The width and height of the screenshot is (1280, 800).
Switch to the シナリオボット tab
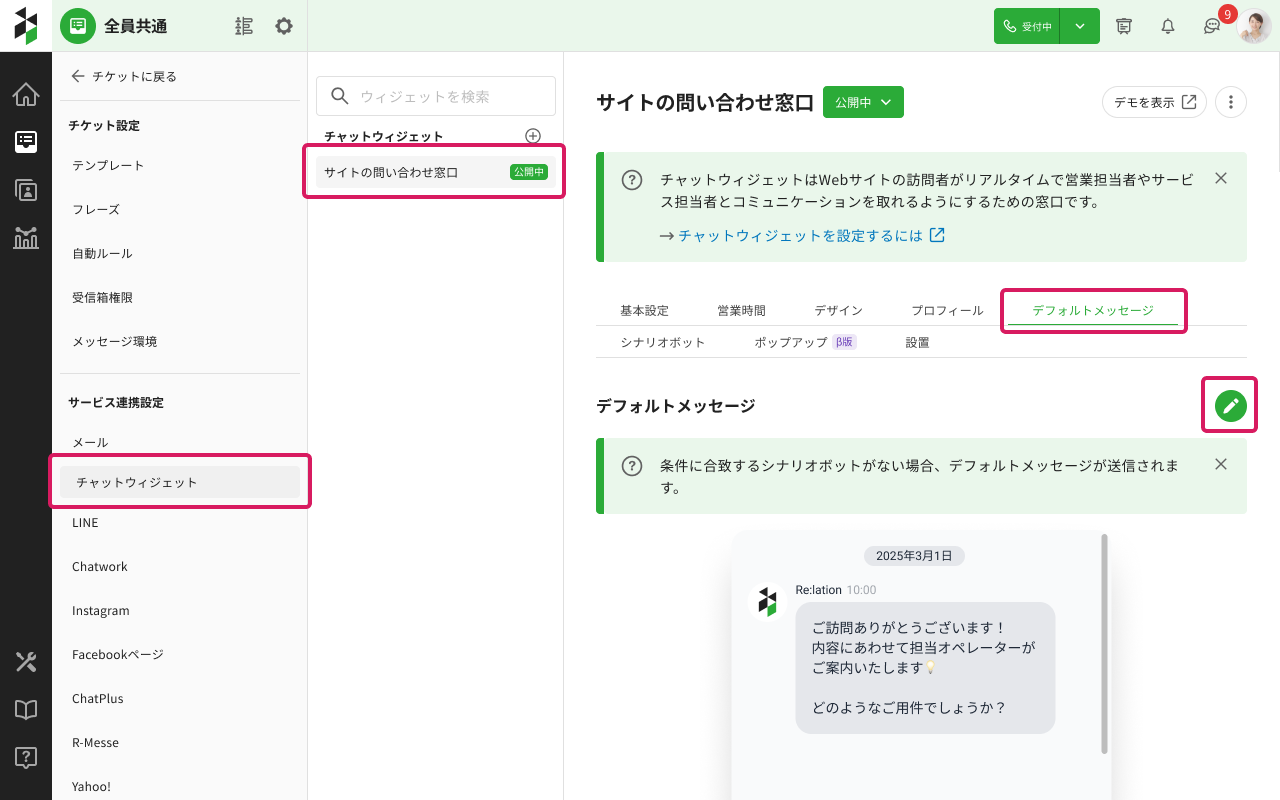662,342
